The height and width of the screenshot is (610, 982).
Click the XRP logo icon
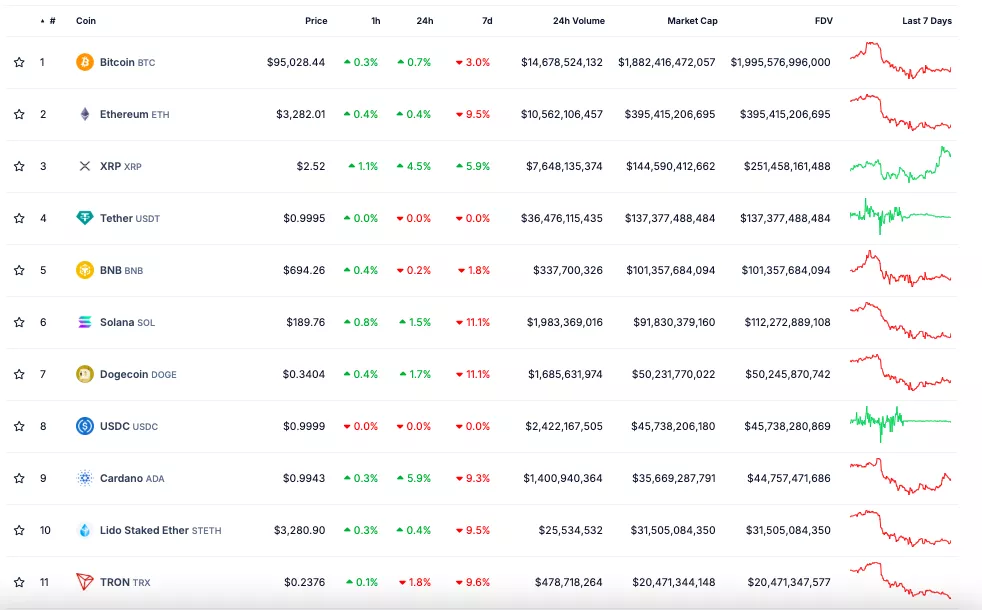(x=85, y=166)
